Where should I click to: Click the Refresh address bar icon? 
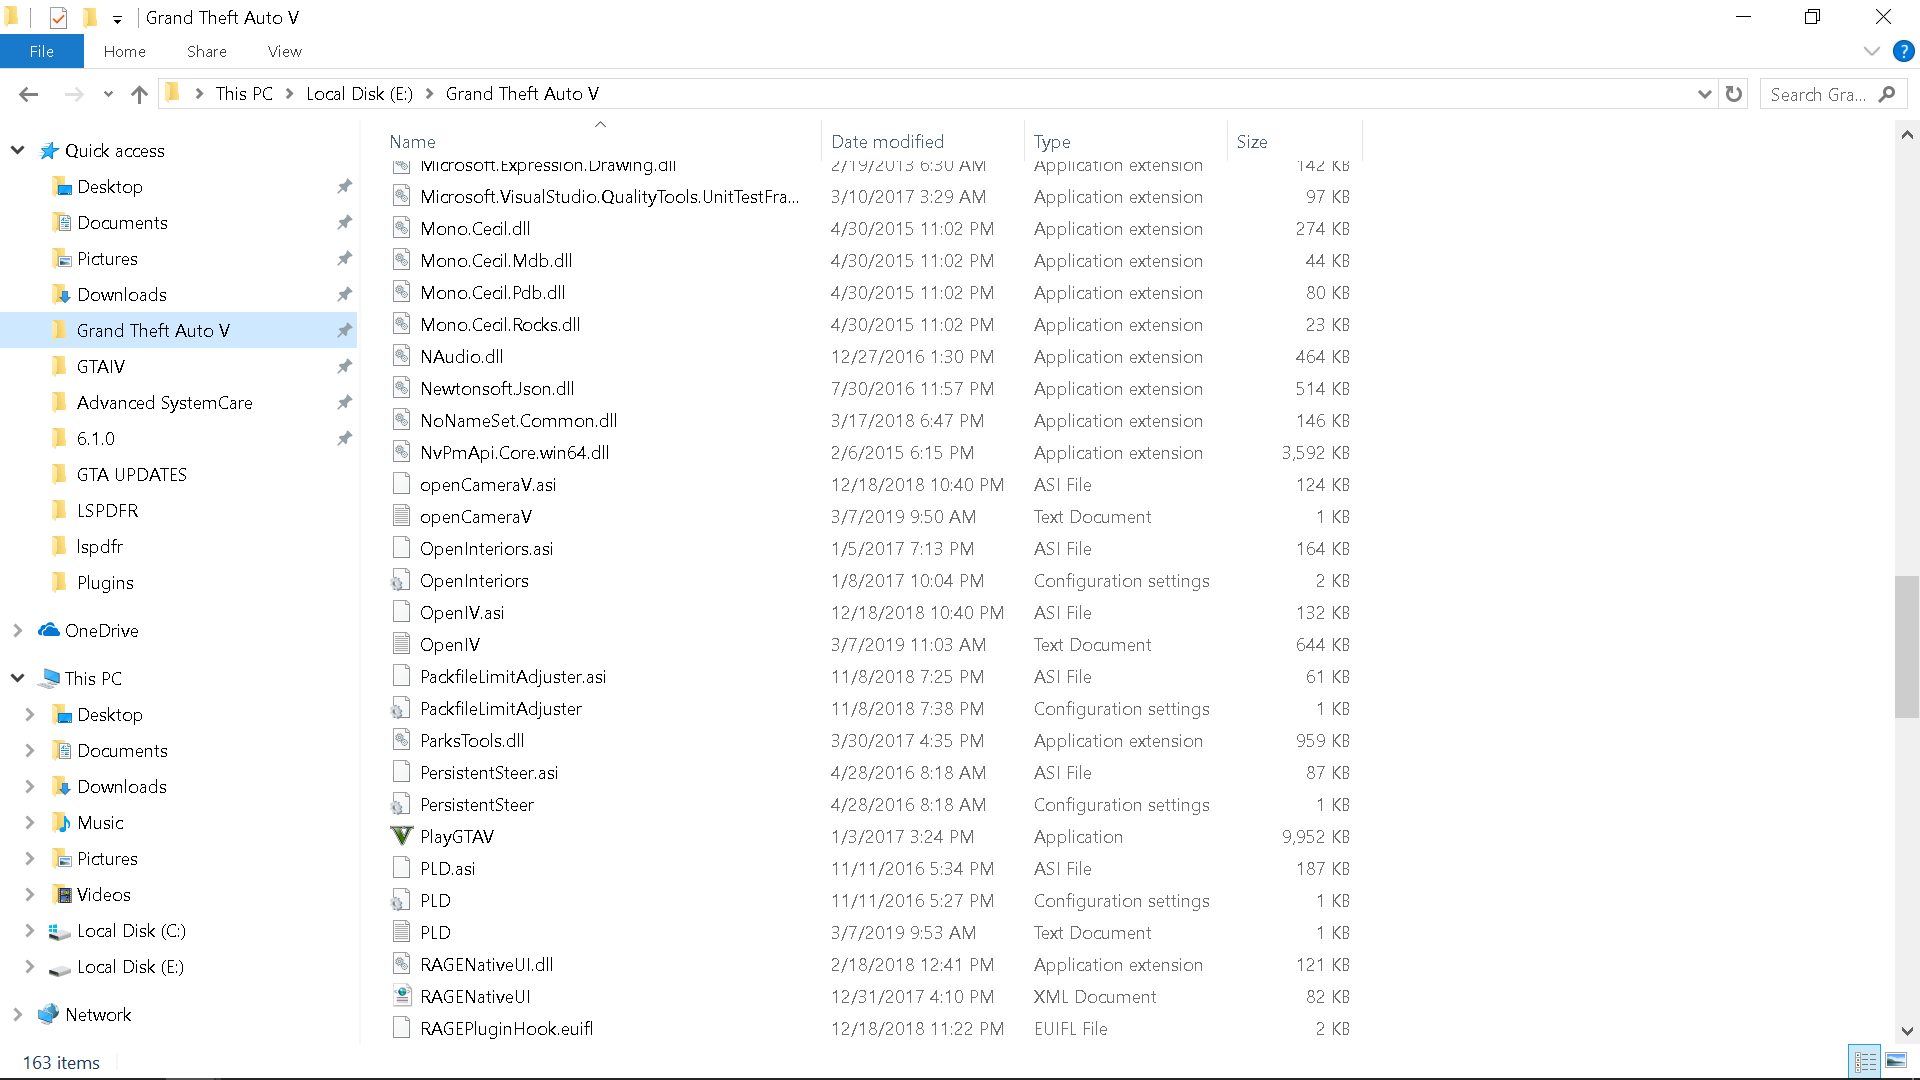[x=1734, y=94]
